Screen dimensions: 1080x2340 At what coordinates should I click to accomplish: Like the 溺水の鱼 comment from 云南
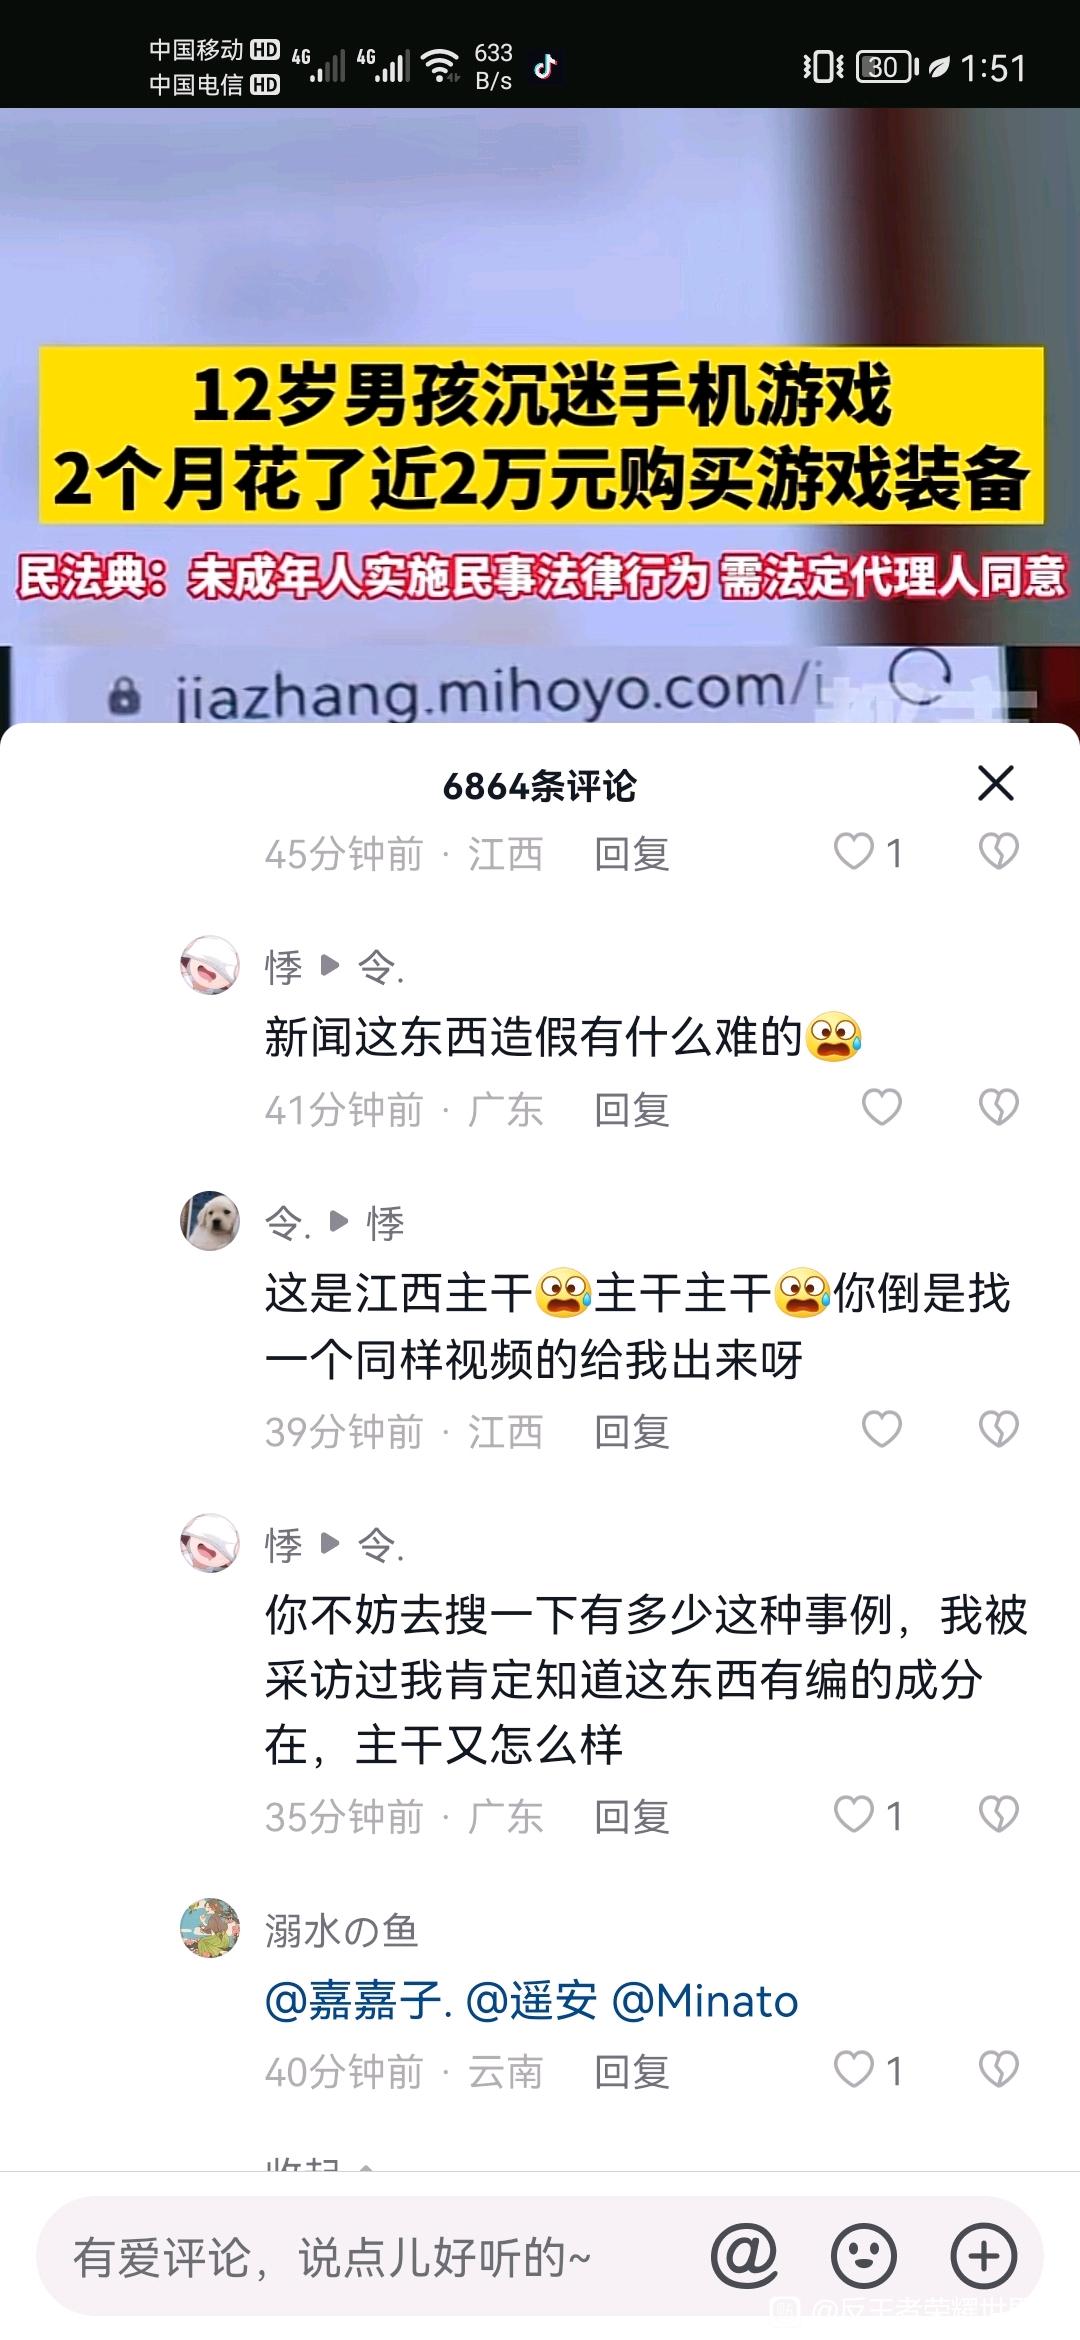click(868, 2069)
